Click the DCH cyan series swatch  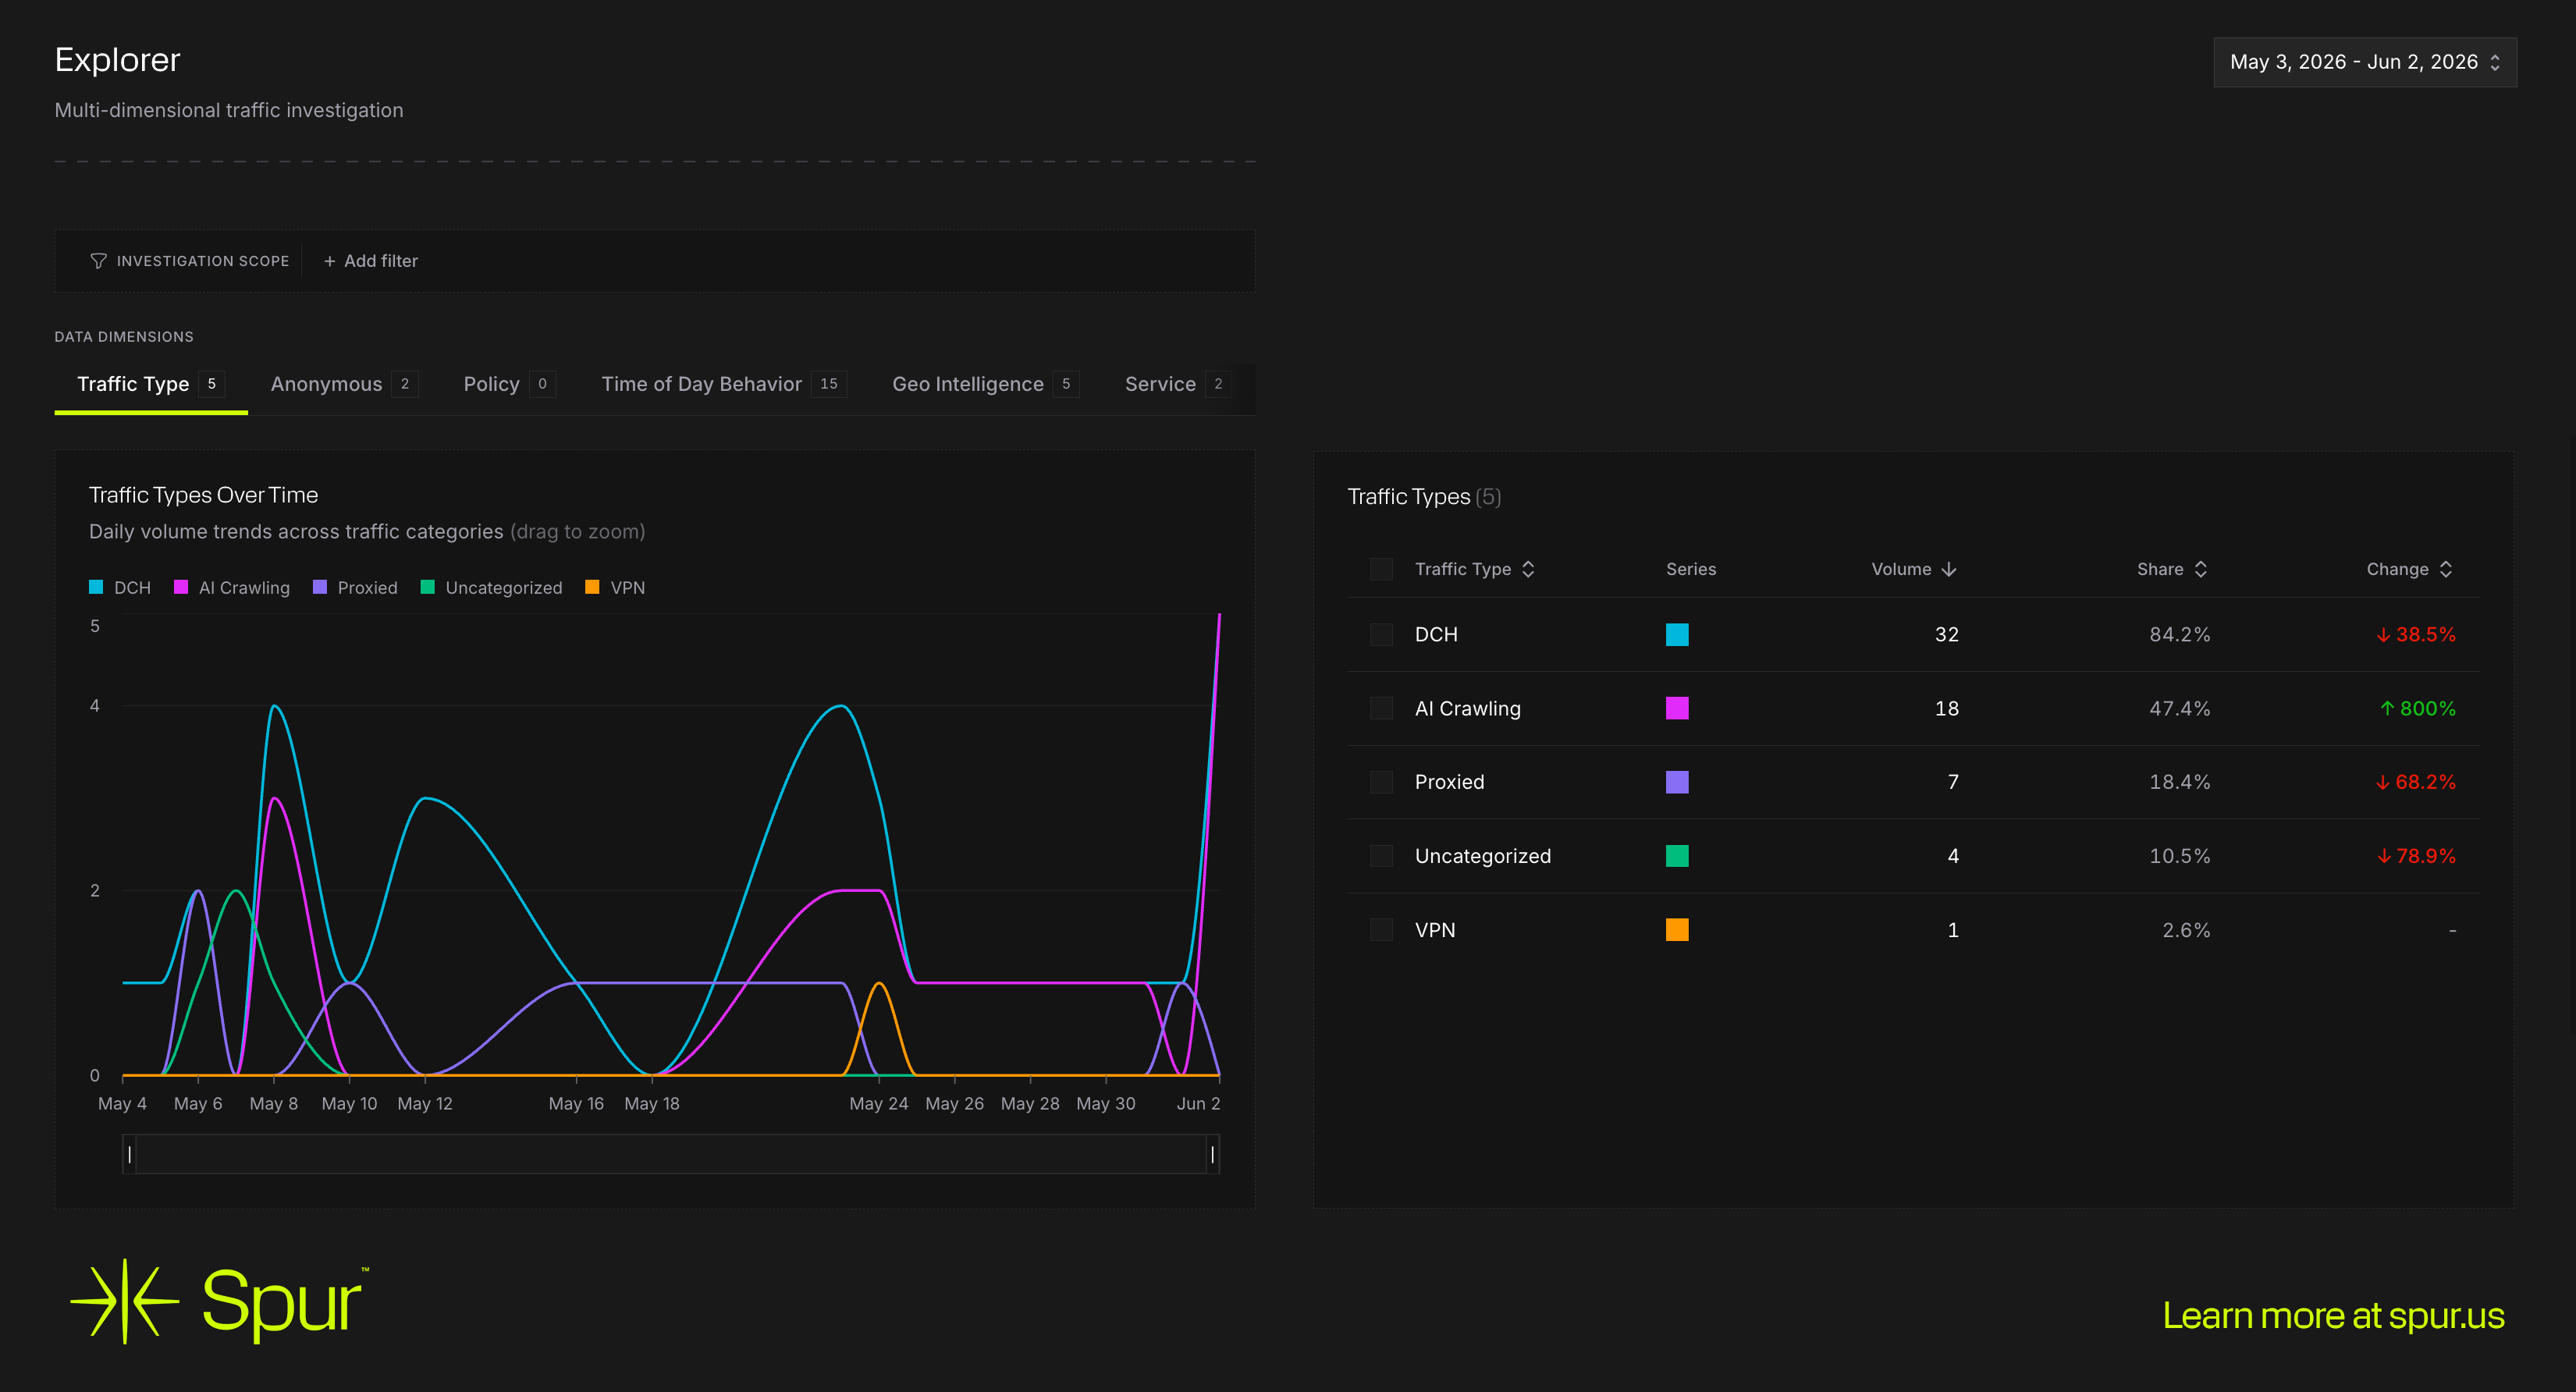1677,635
